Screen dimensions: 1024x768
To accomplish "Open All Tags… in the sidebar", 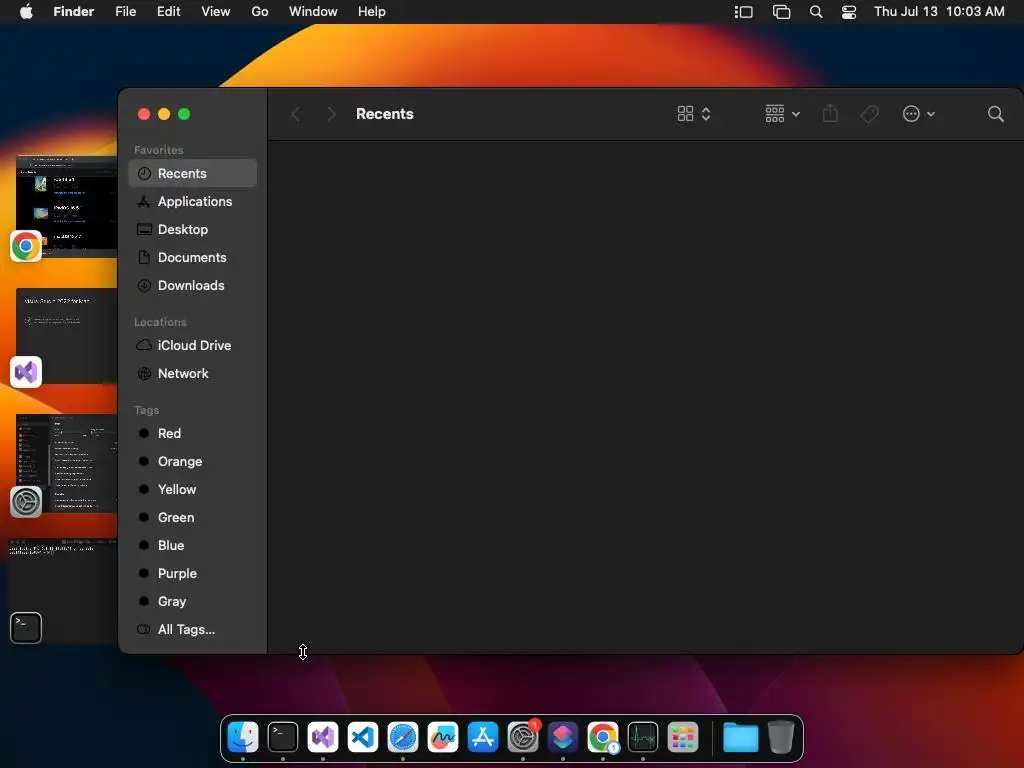I will coord(193,630).
